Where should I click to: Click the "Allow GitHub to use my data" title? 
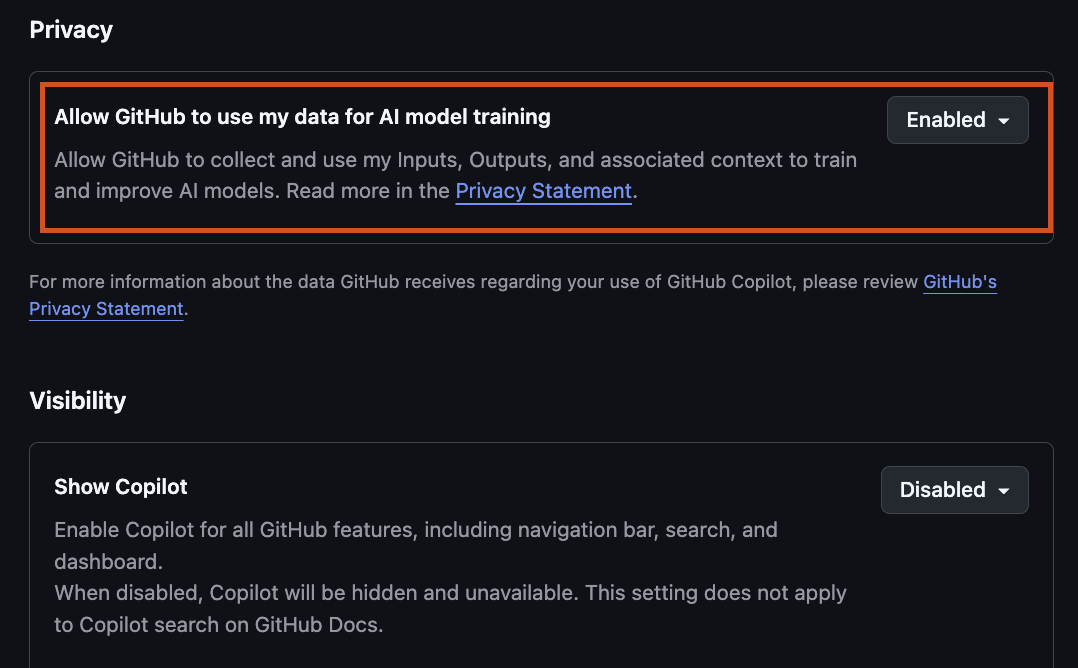click(302, 117)
